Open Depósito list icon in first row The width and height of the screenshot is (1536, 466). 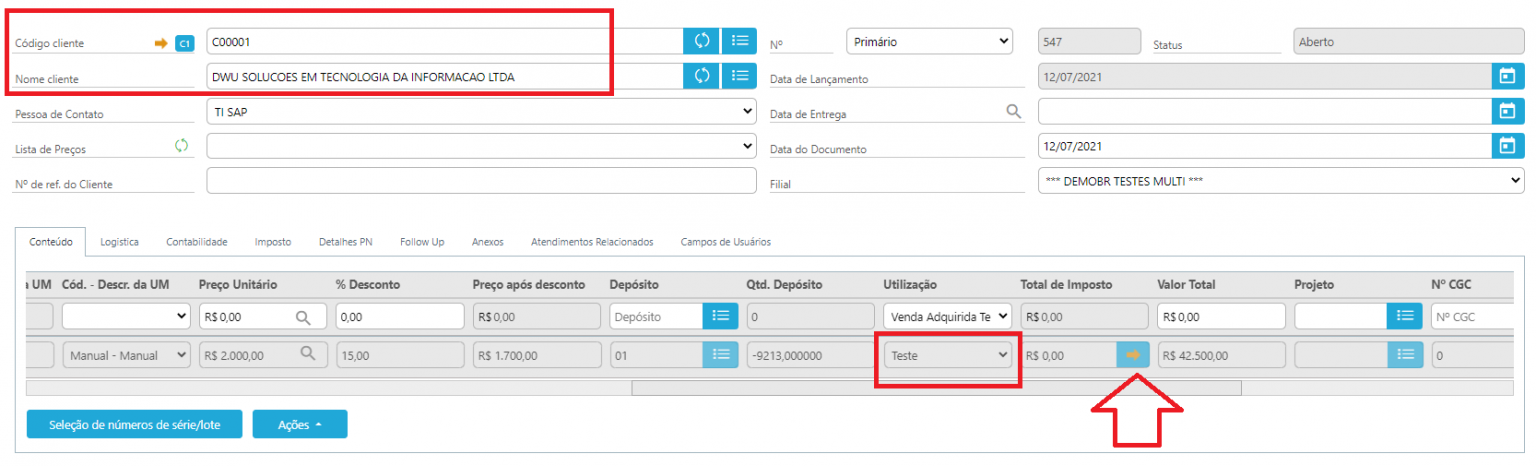click(x=719, y=316)
